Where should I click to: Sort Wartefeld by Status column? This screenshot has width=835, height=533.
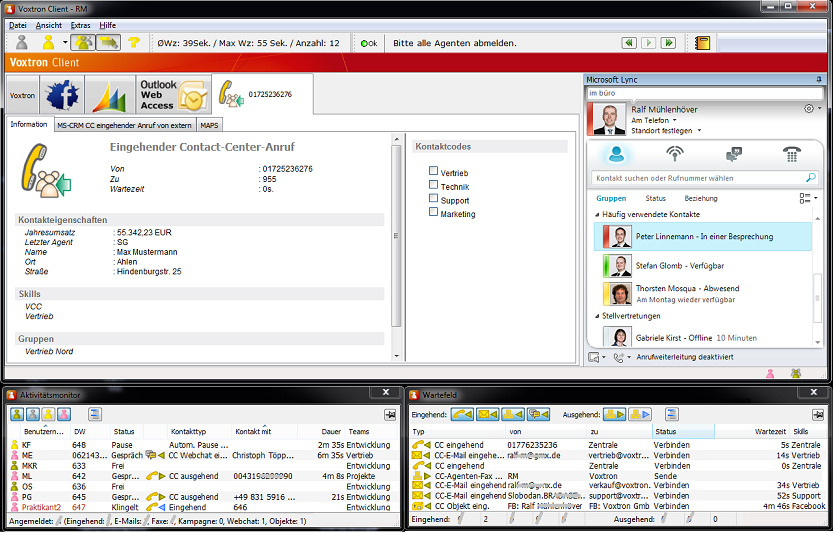coord(683,431)
